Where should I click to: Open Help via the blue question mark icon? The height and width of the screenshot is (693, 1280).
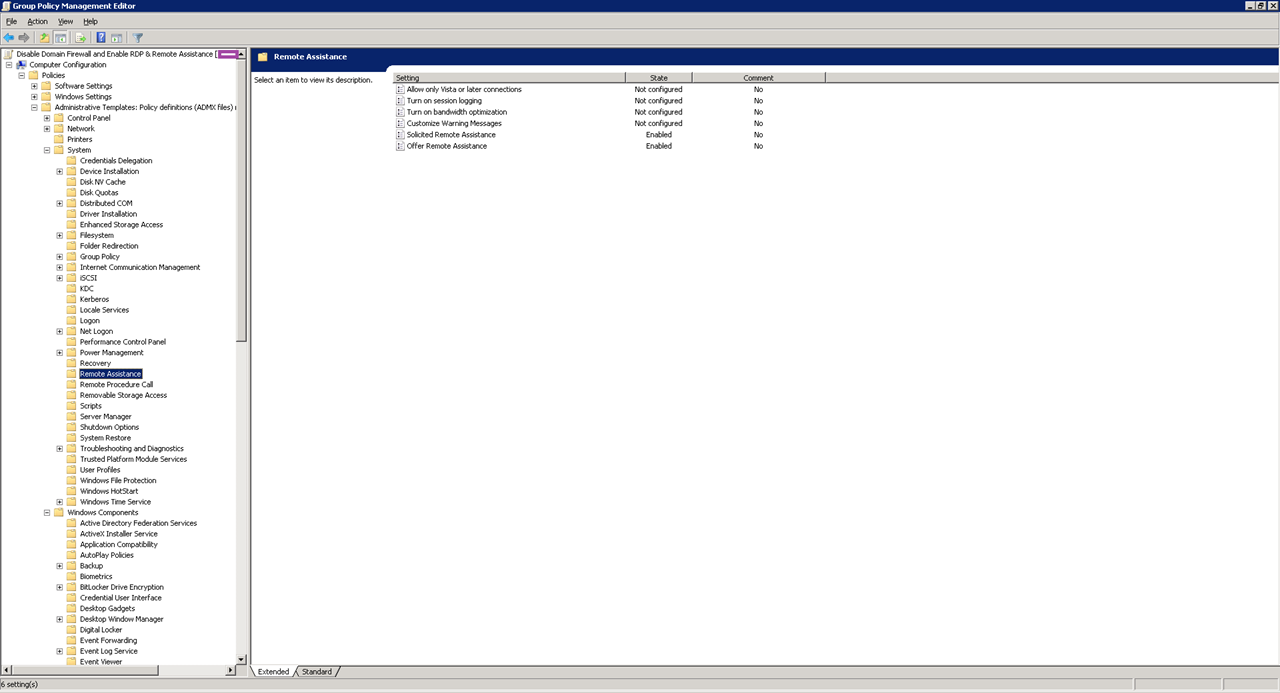pyautogui.click(x=101, y=37)
